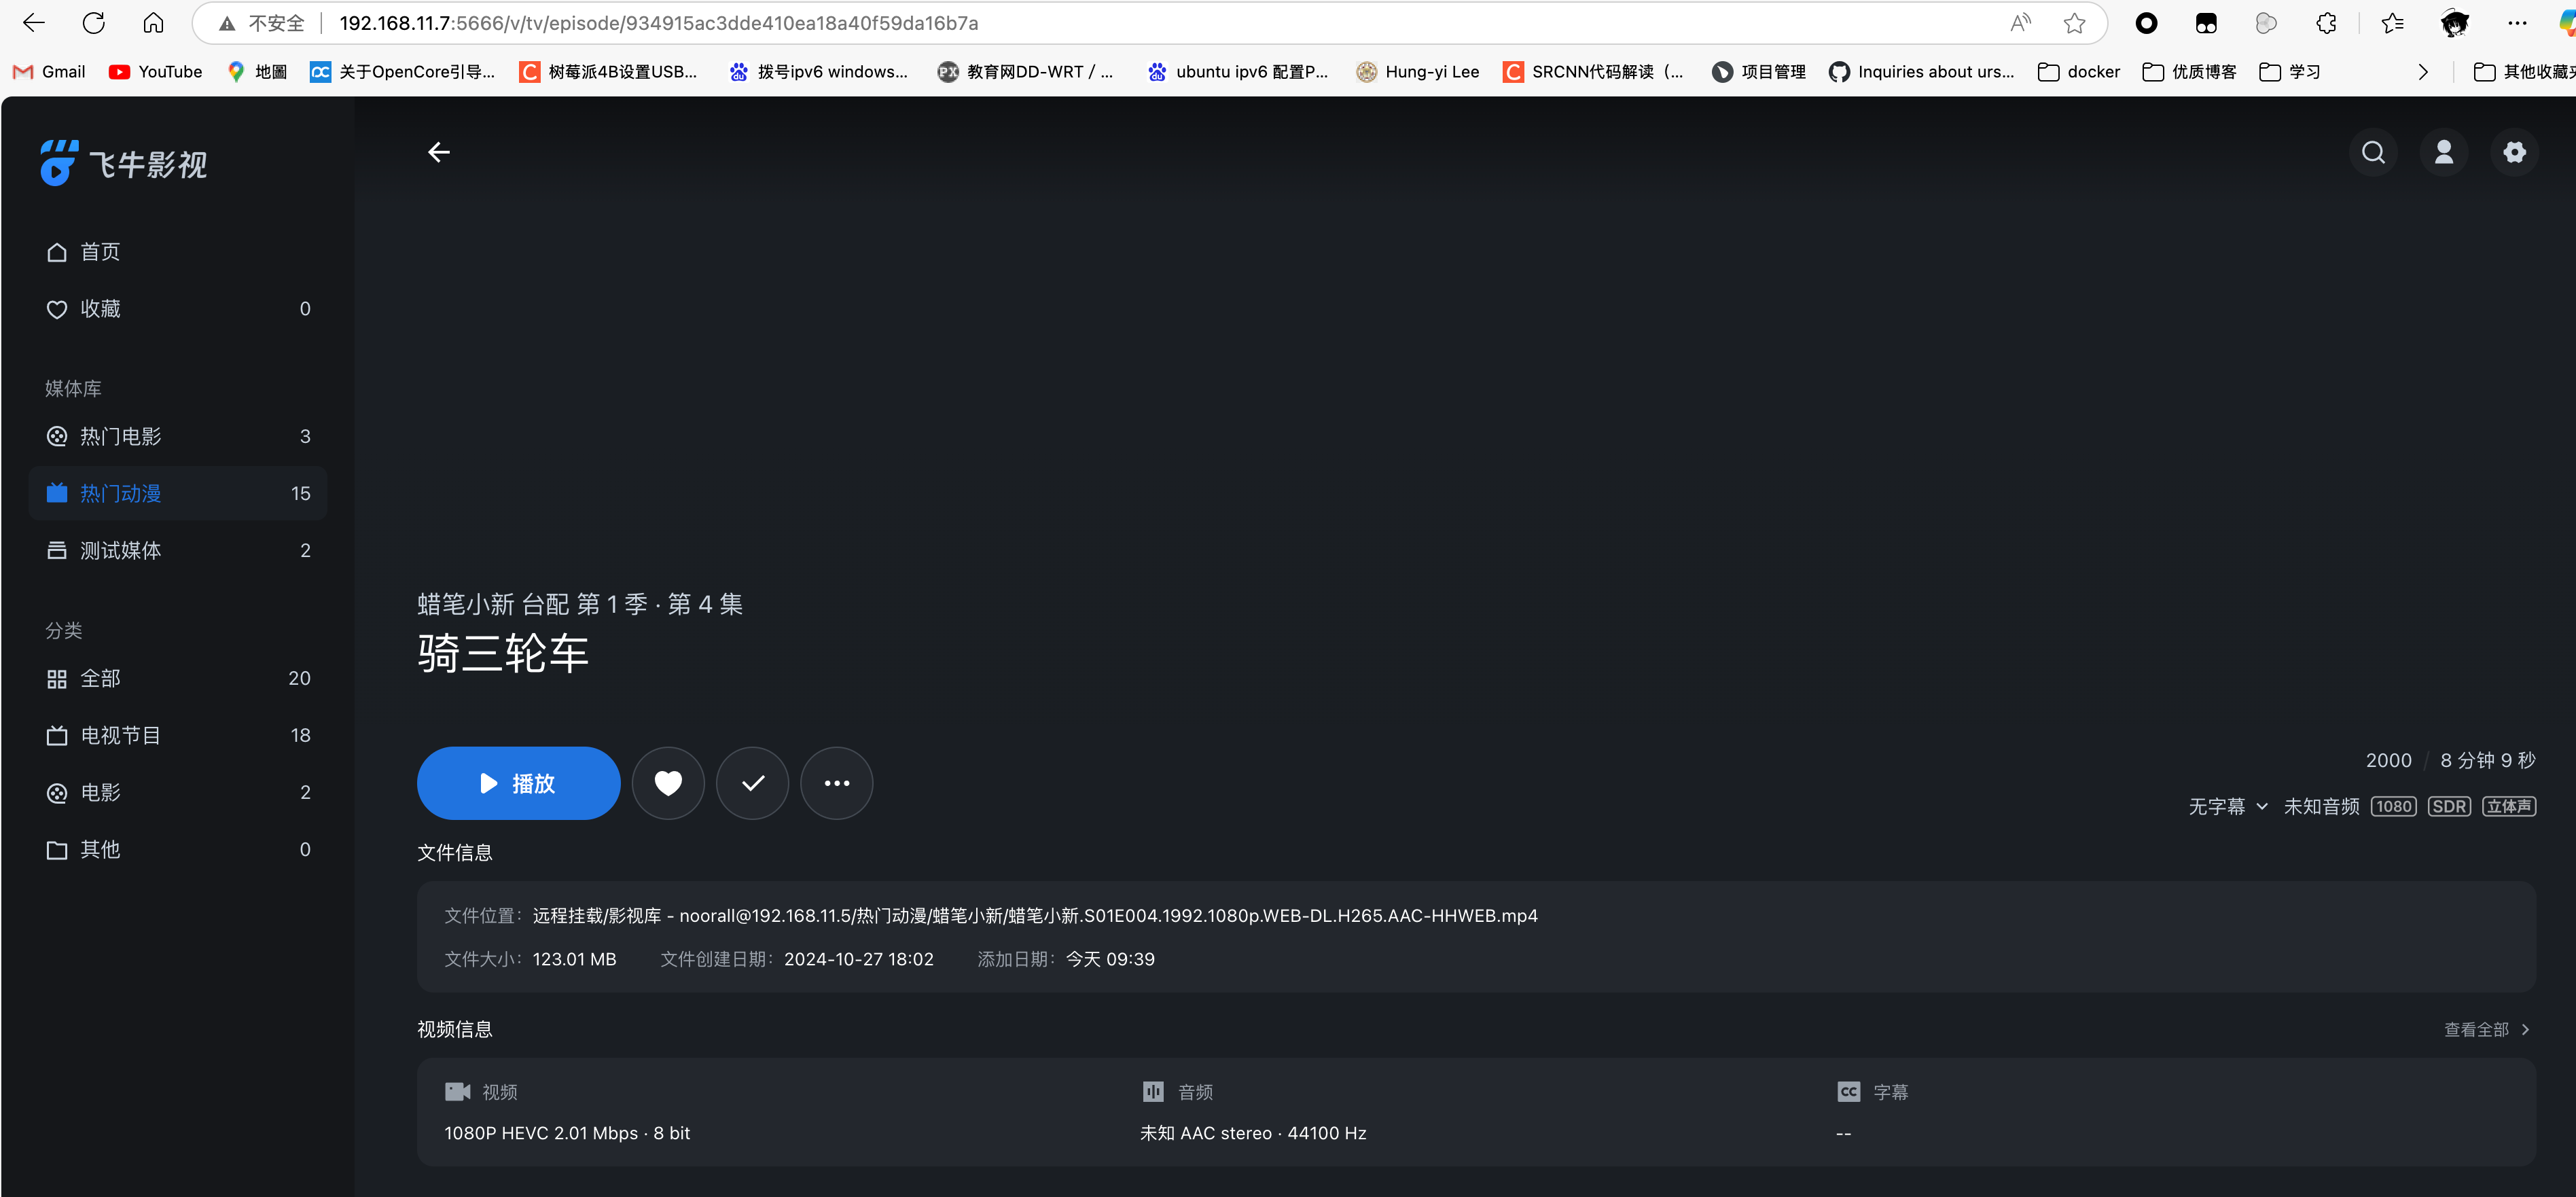
Task: Open the user profile icon
Action: (2444, 152)
